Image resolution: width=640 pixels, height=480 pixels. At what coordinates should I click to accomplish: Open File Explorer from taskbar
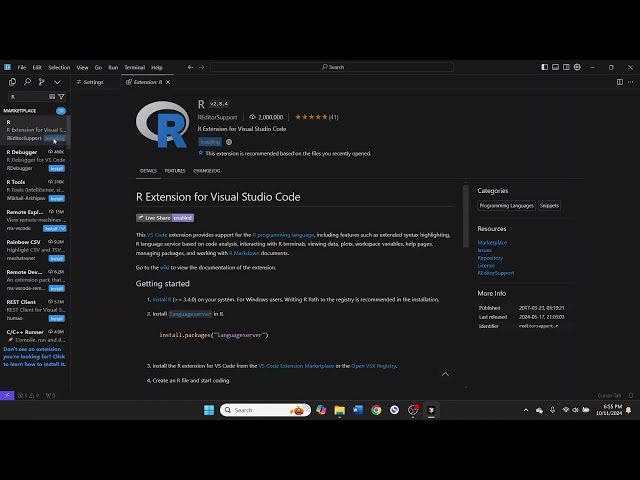[x=339, y=410]
